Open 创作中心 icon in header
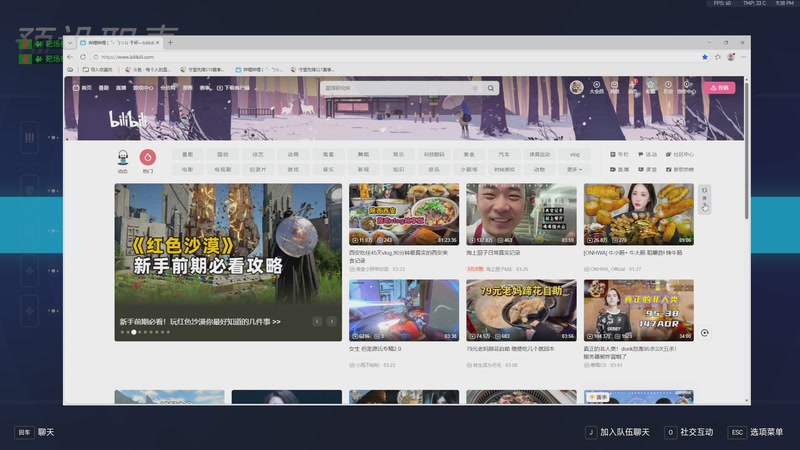800x450 pixels. (x=686, y=87)
